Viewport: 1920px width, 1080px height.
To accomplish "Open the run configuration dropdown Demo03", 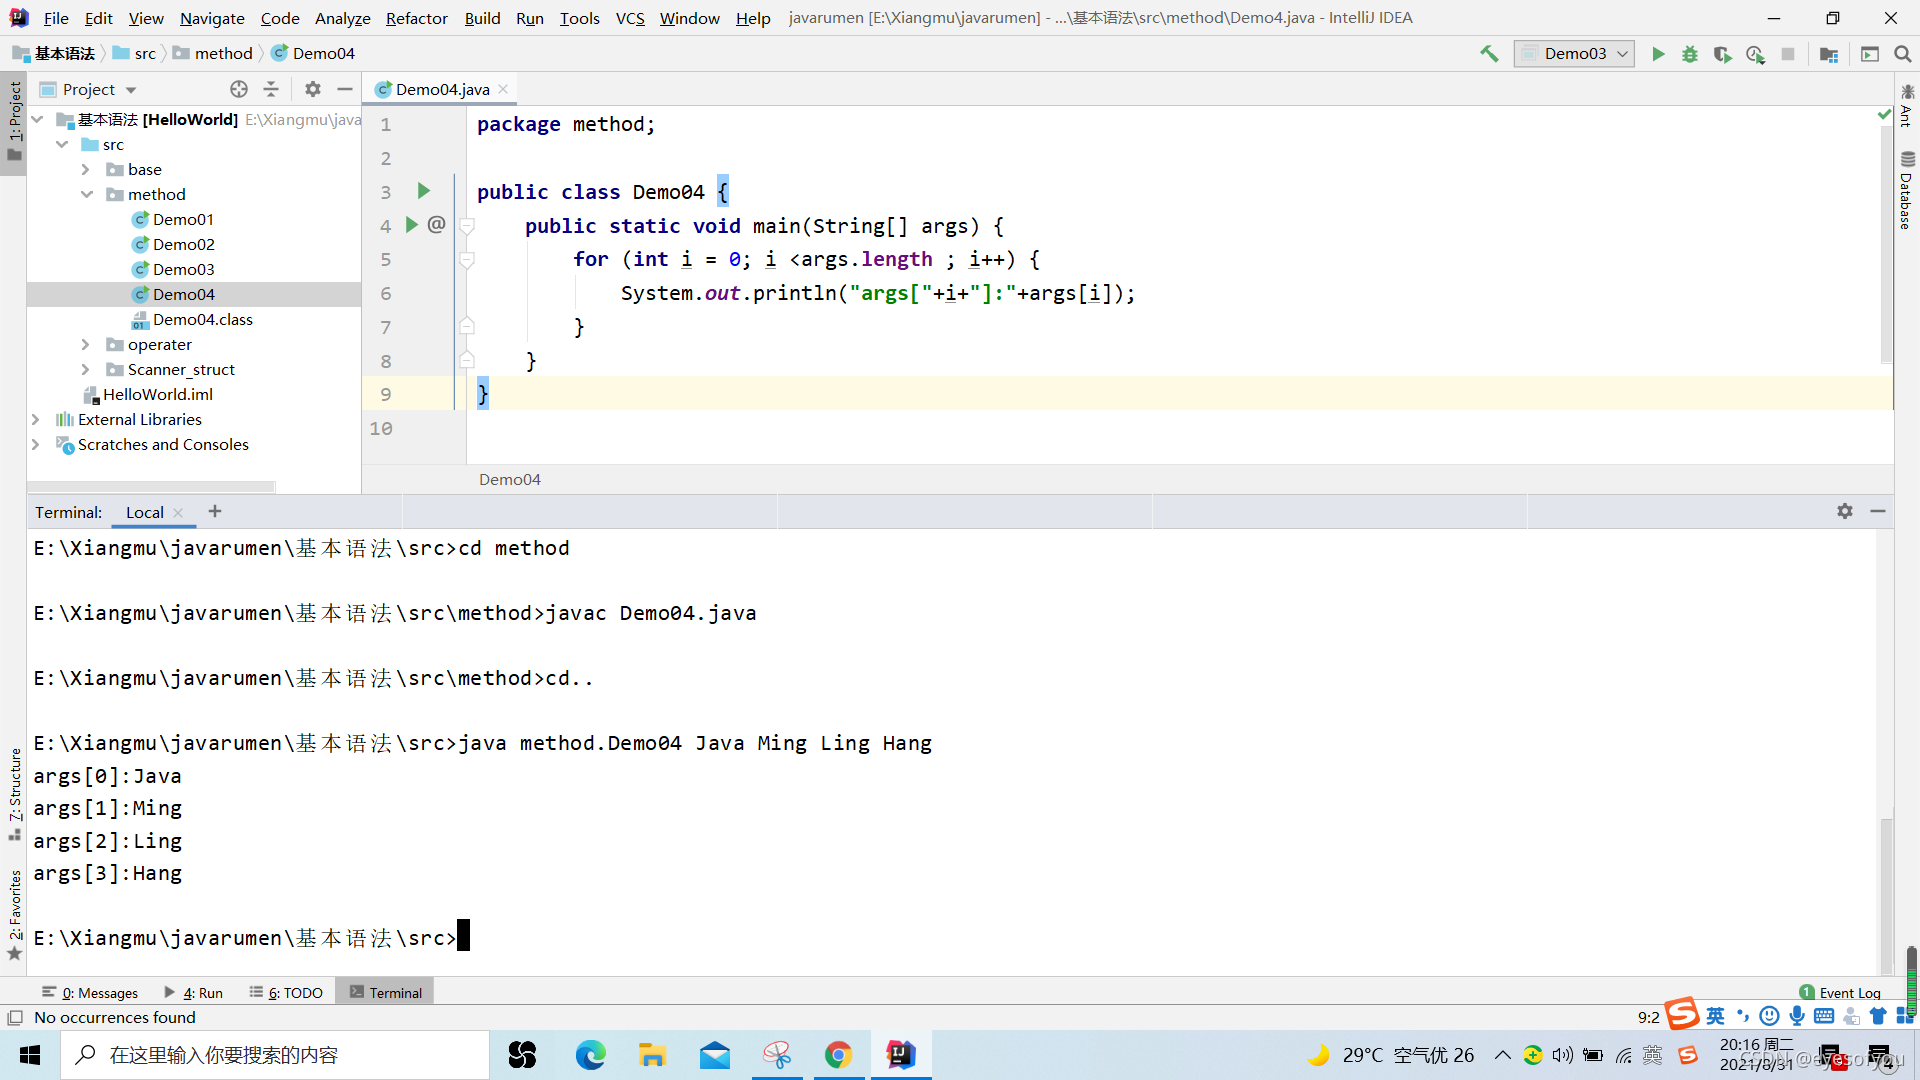I will click(1574, 54).
